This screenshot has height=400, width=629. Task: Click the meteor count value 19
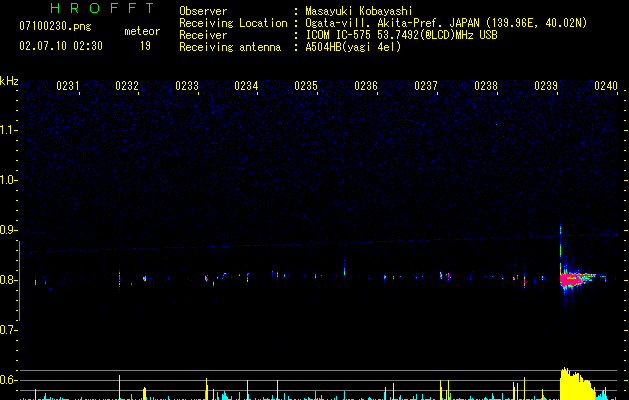click(x=145, y=46)
